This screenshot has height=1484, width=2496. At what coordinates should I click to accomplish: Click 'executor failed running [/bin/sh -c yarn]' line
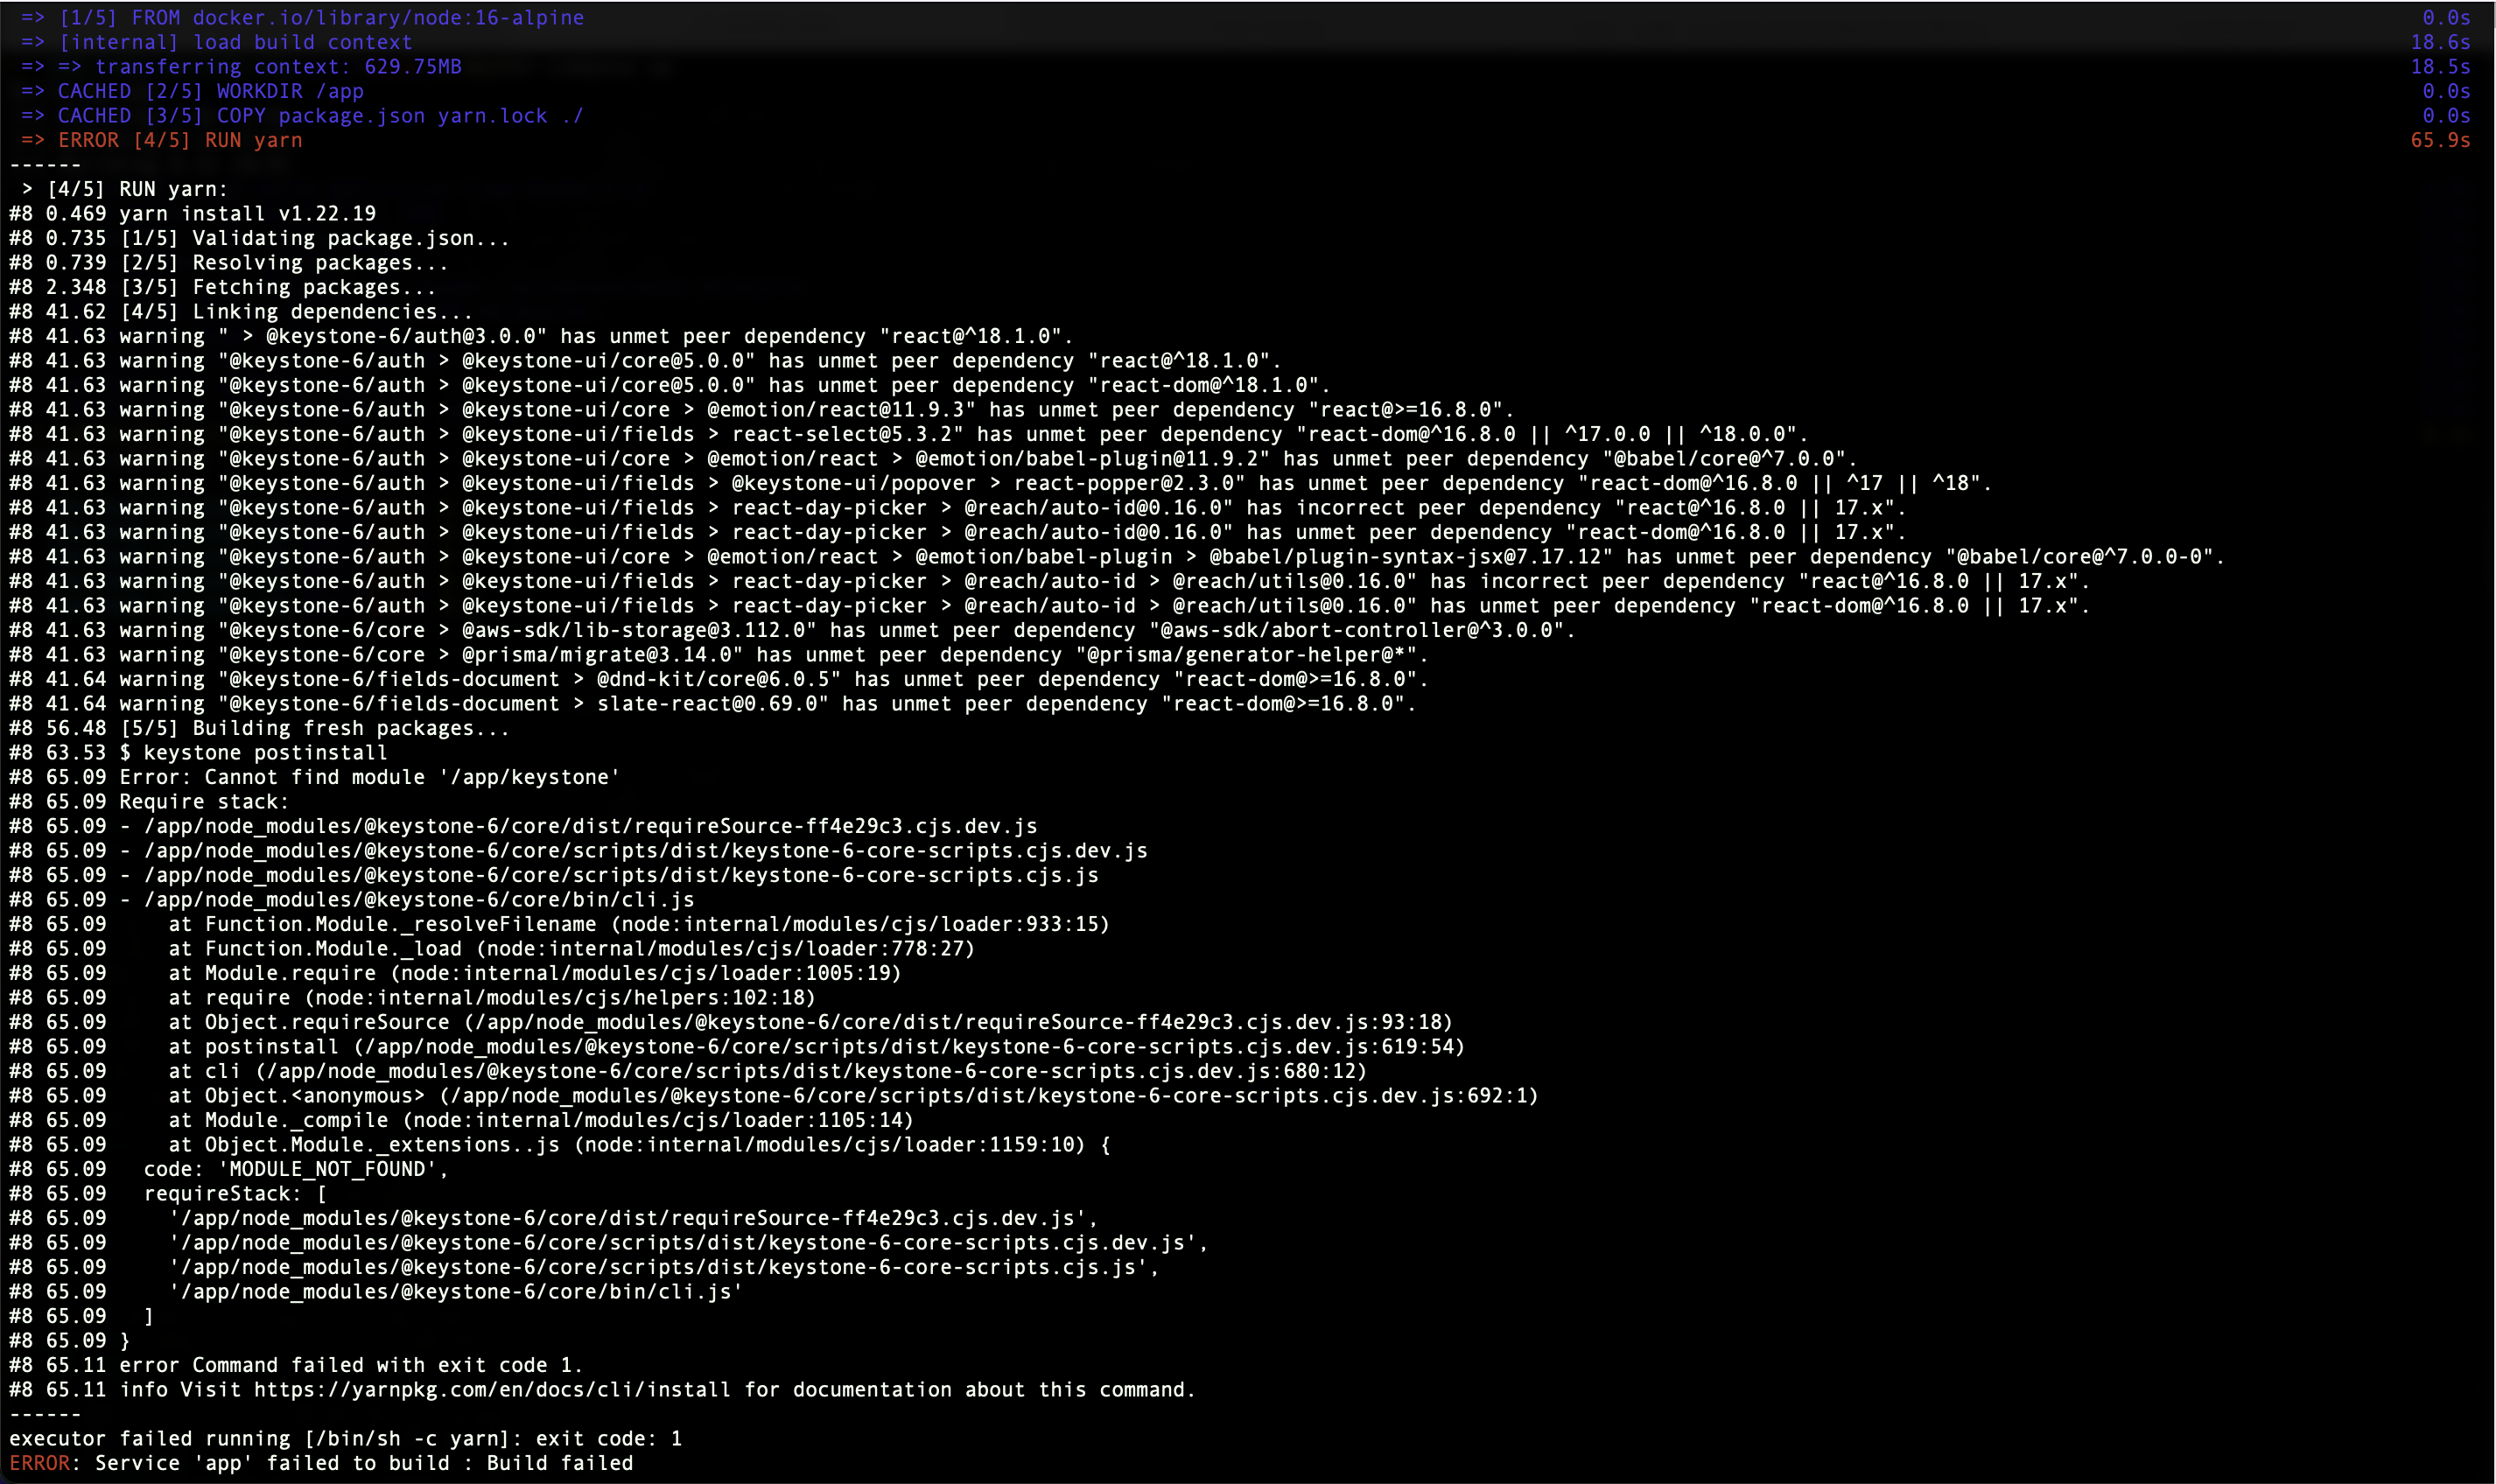coord(346,1439)
